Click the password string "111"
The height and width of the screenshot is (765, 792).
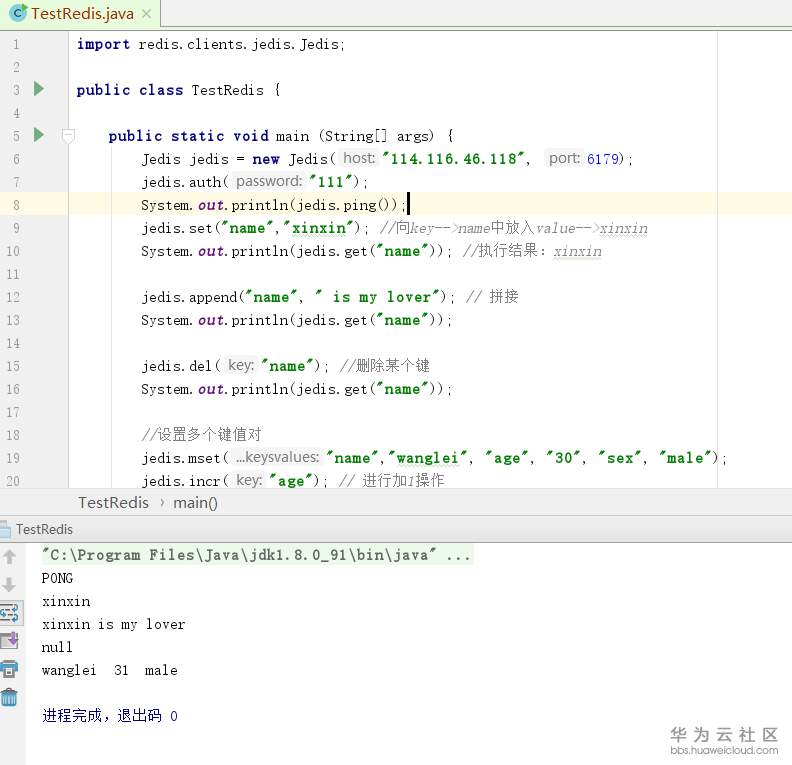point(331,182)
